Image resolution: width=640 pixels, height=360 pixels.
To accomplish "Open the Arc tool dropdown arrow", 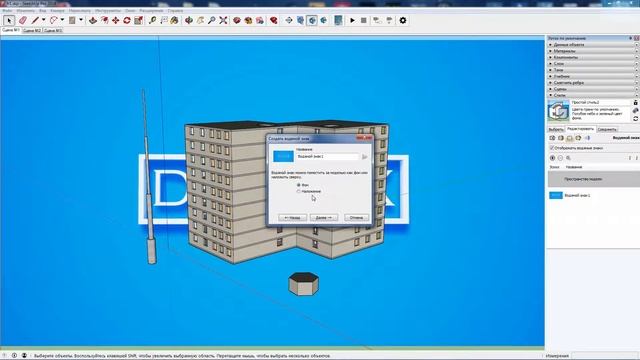I will pos(62,20).
